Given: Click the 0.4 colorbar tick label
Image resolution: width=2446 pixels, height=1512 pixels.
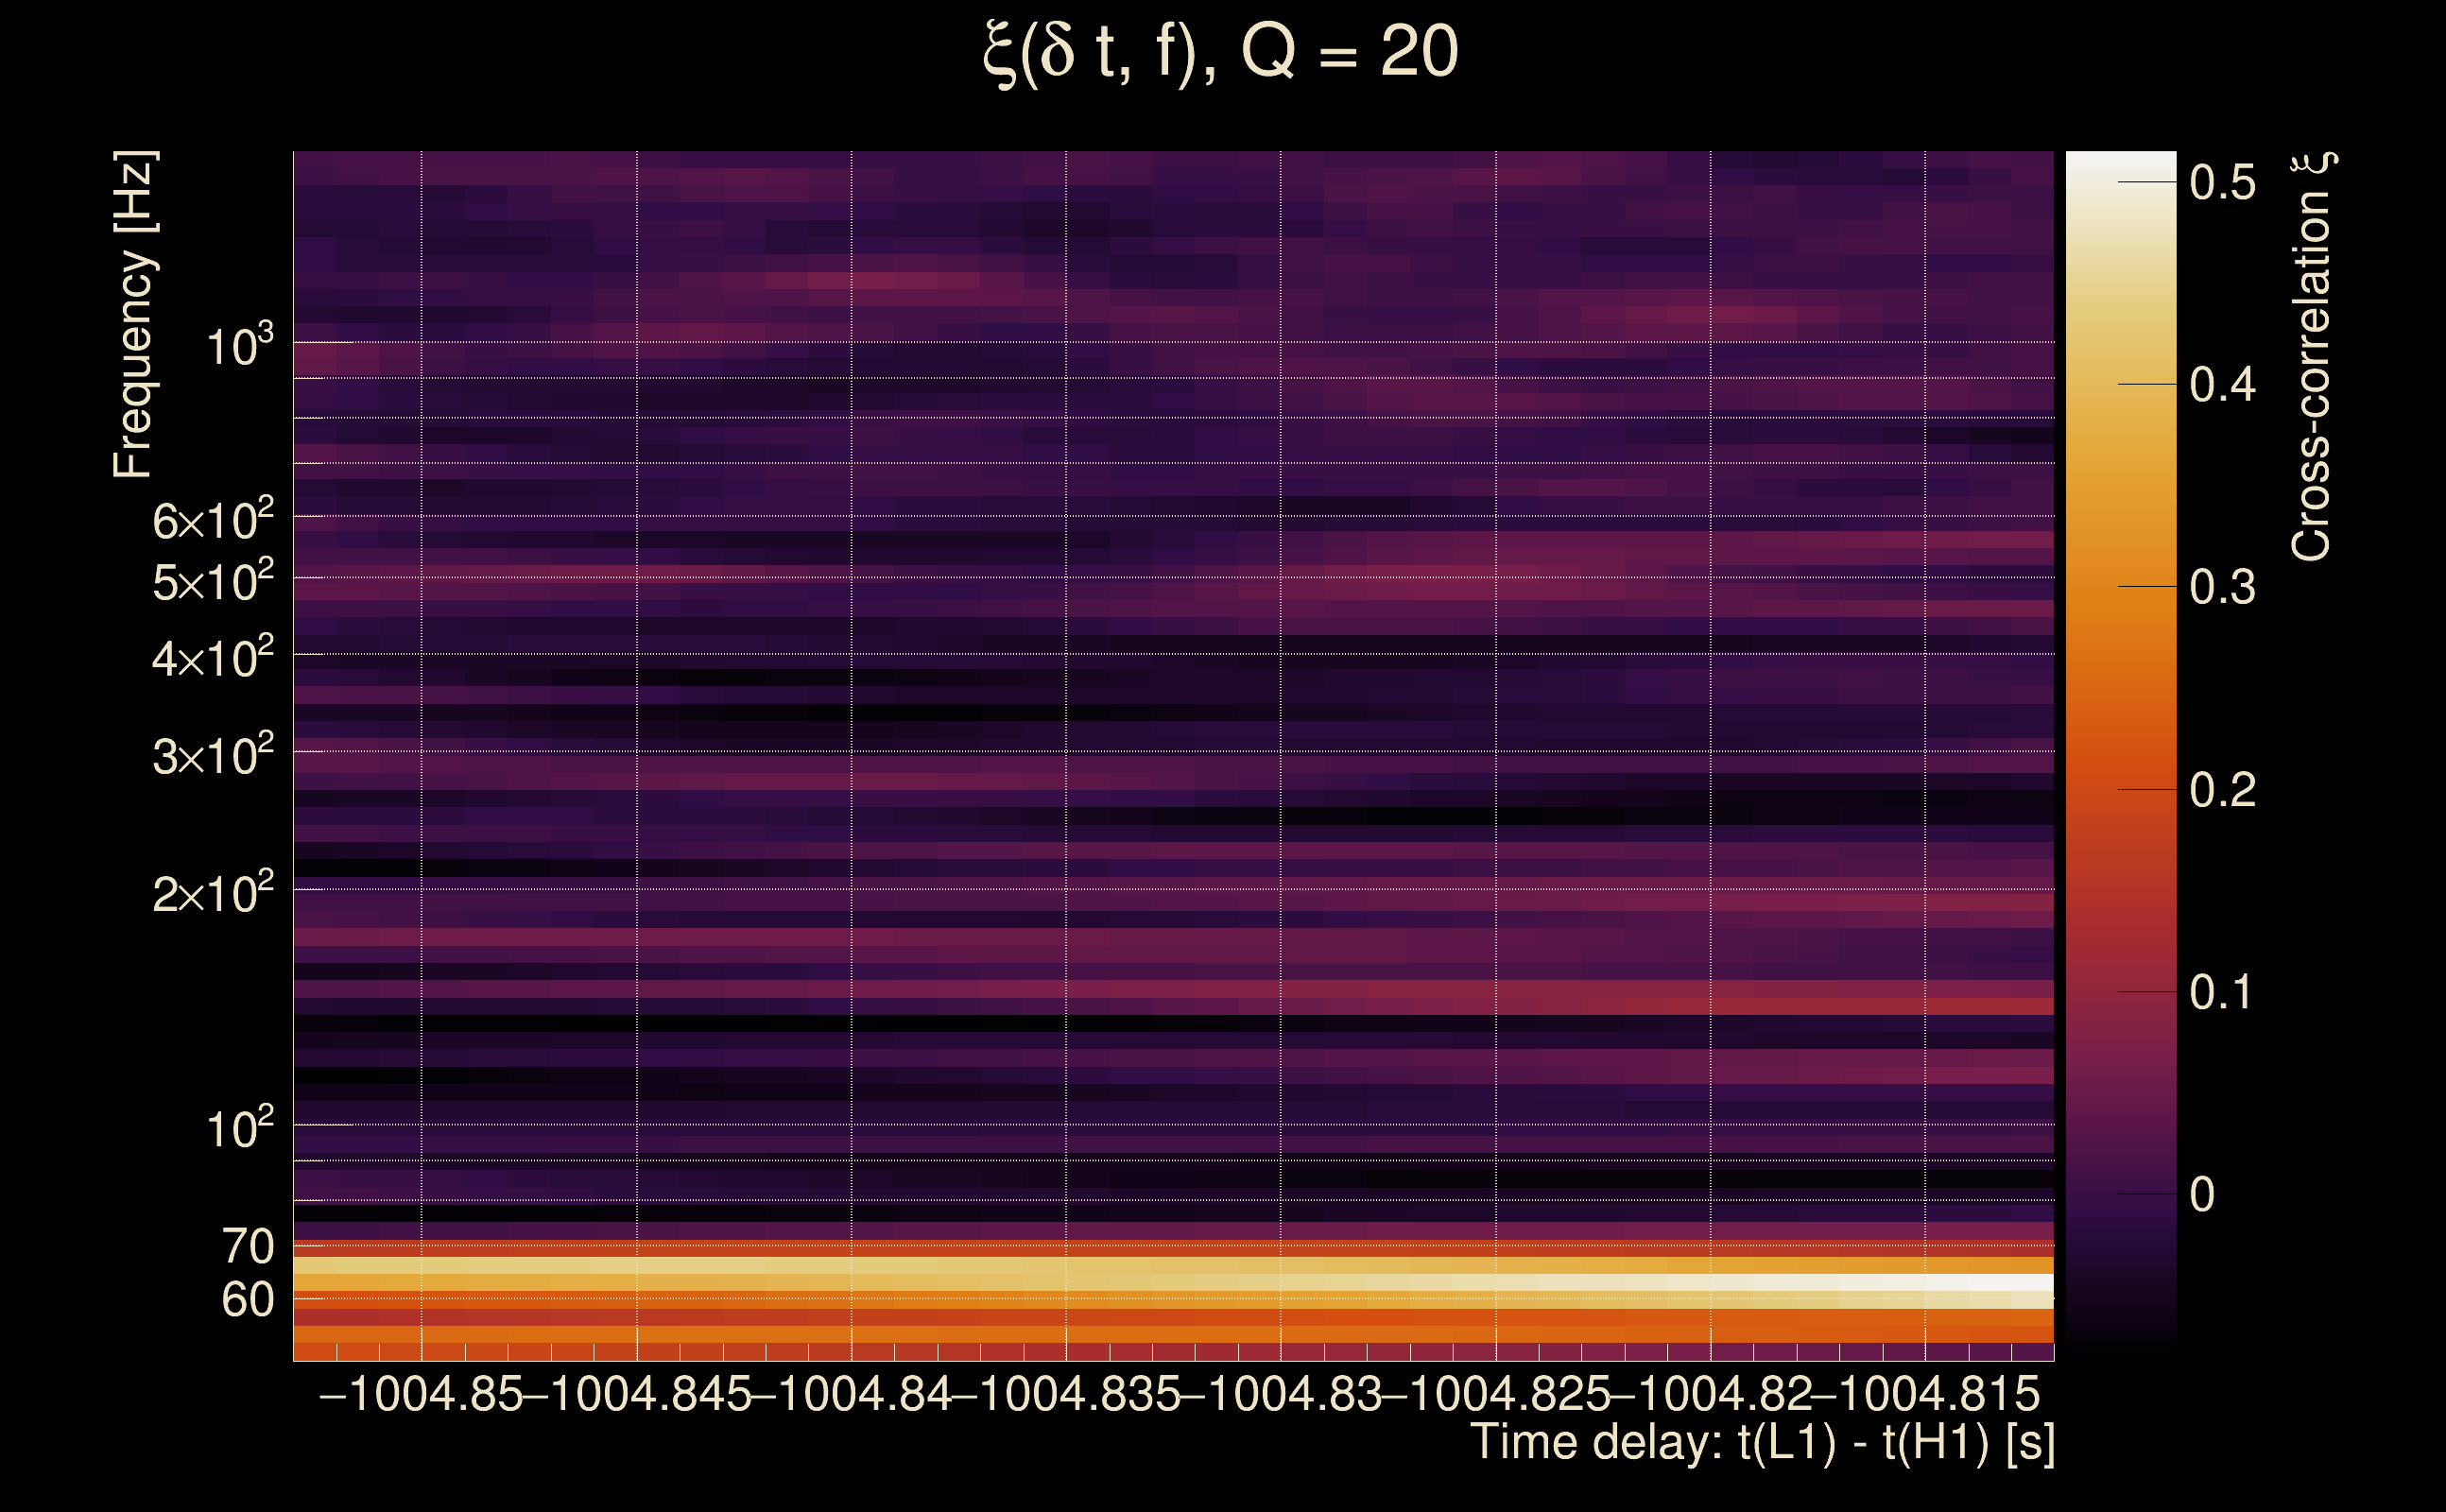Looking at the screenshot, I should tap(2222, 384).
